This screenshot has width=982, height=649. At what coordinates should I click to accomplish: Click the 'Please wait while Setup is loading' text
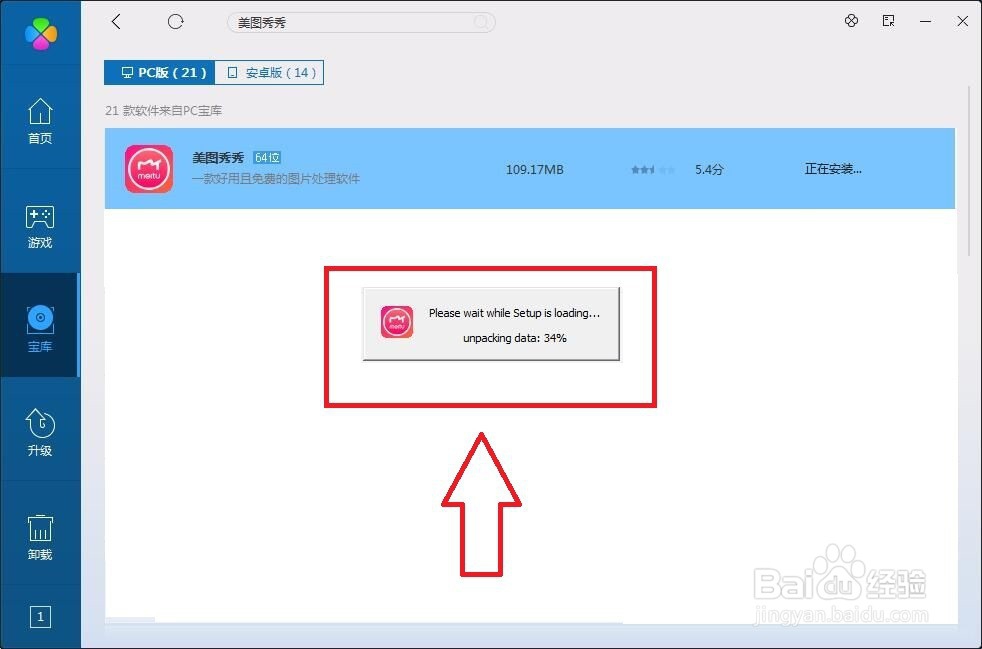point(514,313)
